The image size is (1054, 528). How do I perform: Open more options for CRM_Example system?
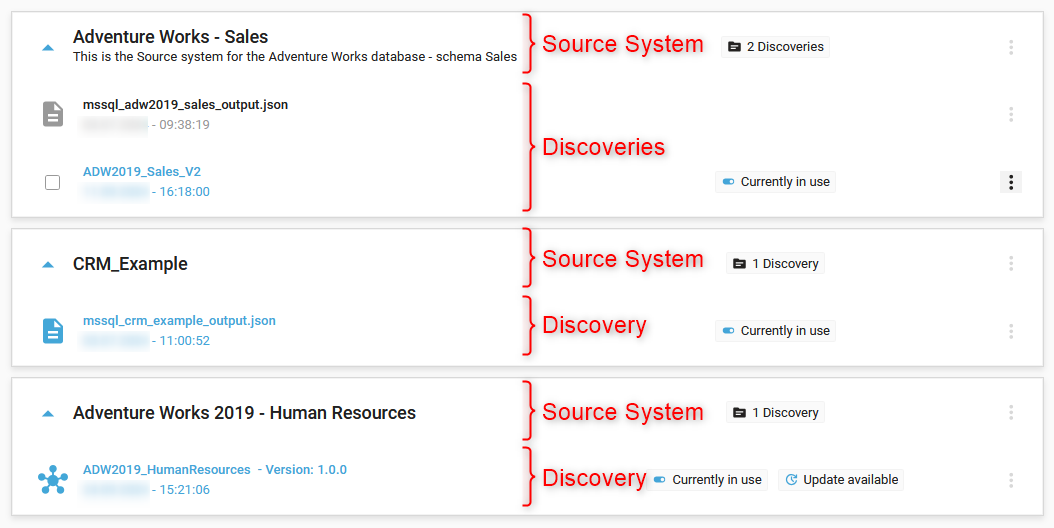[1011, 264]
